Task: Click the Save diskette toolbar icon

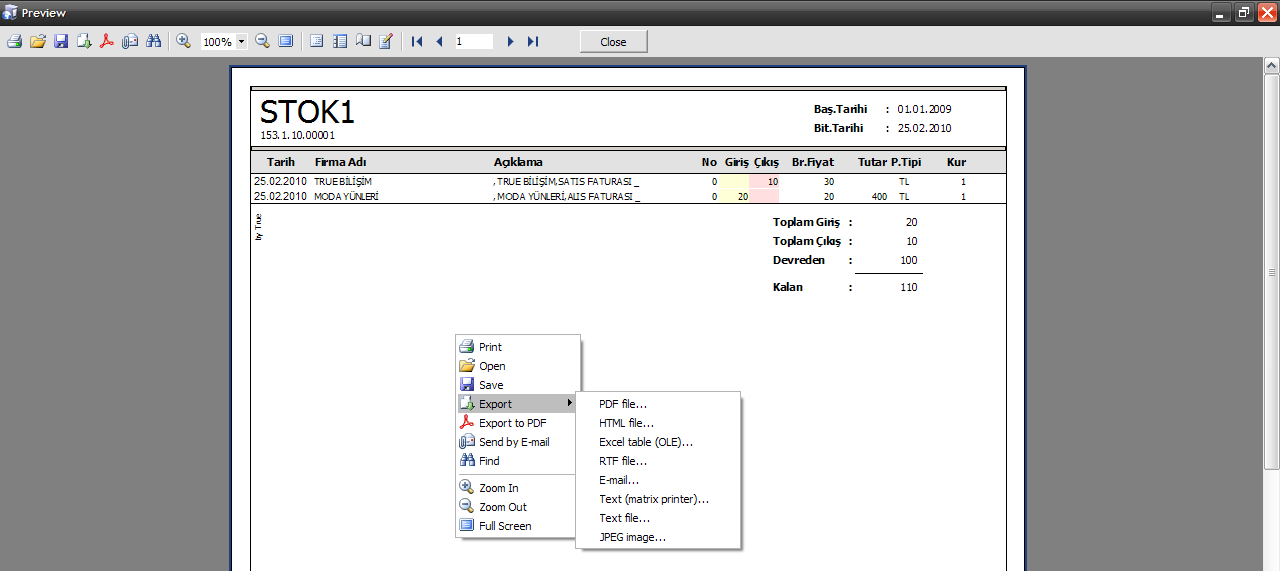Action: (61, 41)
